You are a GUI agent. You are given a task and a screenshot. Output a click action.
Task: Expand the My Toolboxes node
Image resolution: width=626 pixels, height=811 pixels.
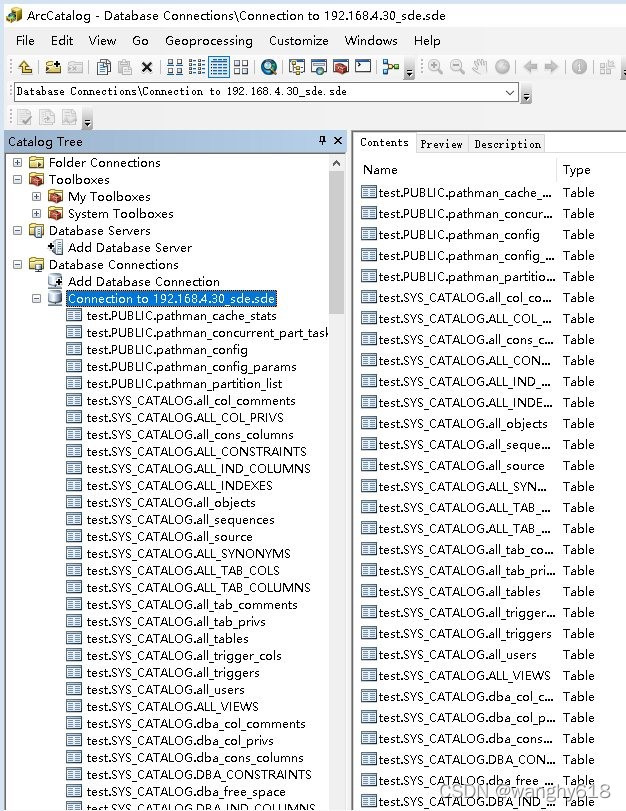(x=36, y=197)
